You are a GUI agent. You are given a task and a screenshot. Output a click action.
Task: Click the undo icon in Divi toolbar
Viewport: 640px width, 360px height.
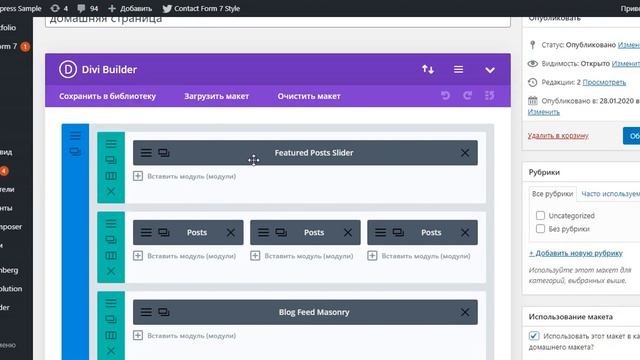coord(445,96)
